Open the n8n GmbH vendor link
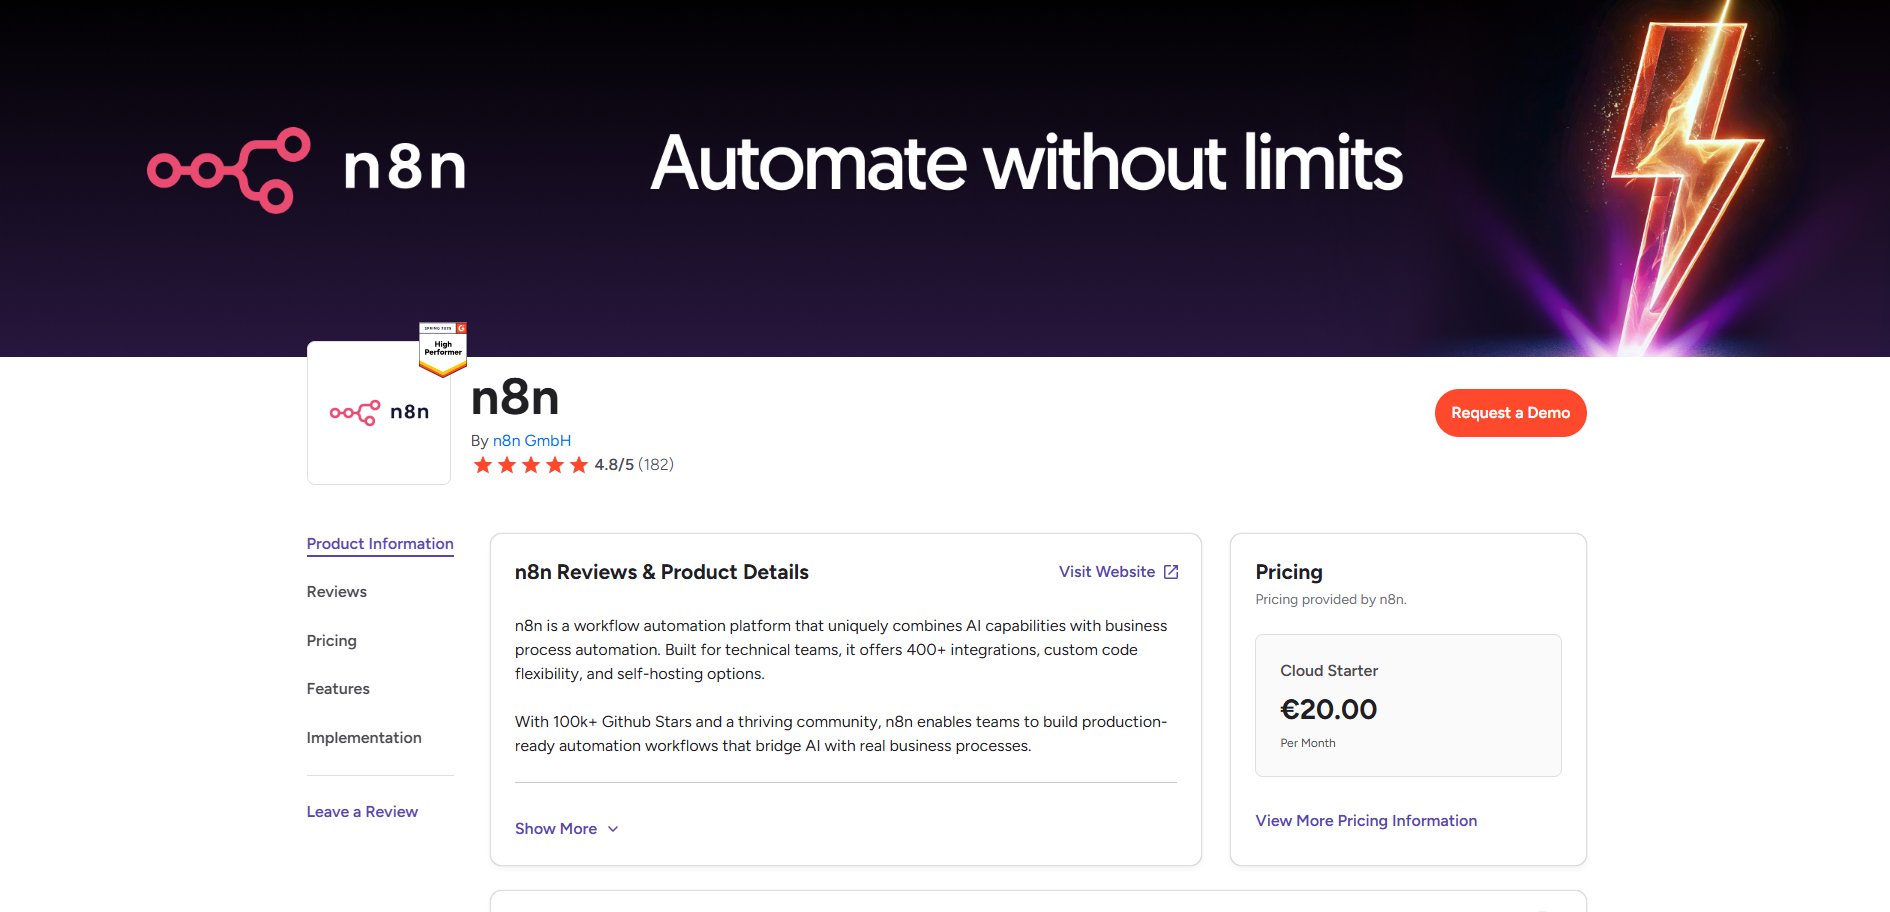The height and width of the screenshot is (912, 1890). coord(532,441)
